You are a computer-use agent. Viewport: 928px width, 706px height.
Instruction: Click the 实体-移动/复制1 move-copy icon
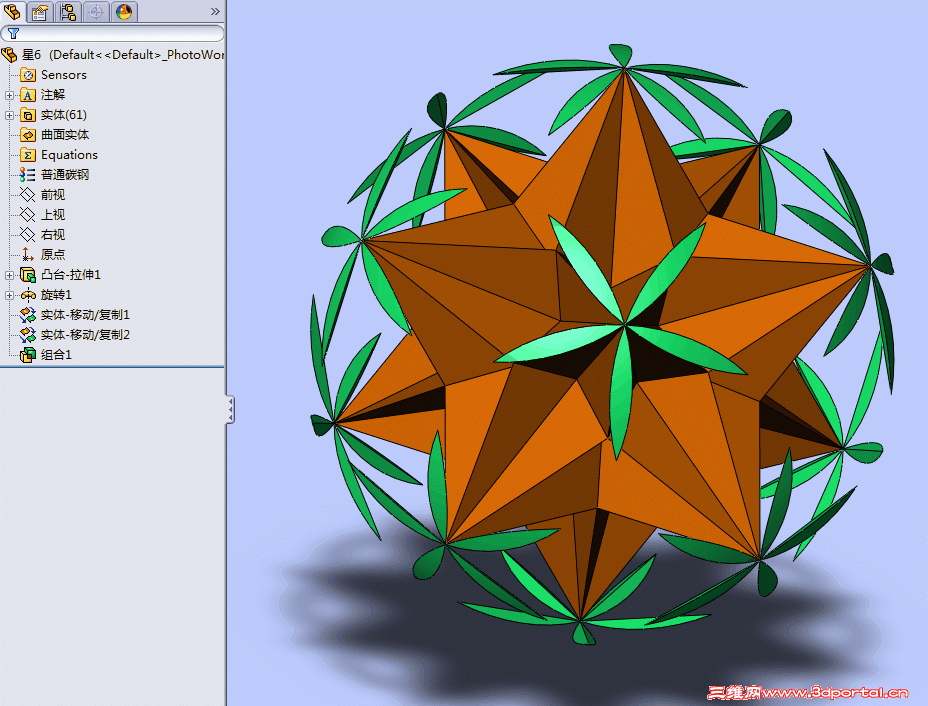[x=28, y=315]
